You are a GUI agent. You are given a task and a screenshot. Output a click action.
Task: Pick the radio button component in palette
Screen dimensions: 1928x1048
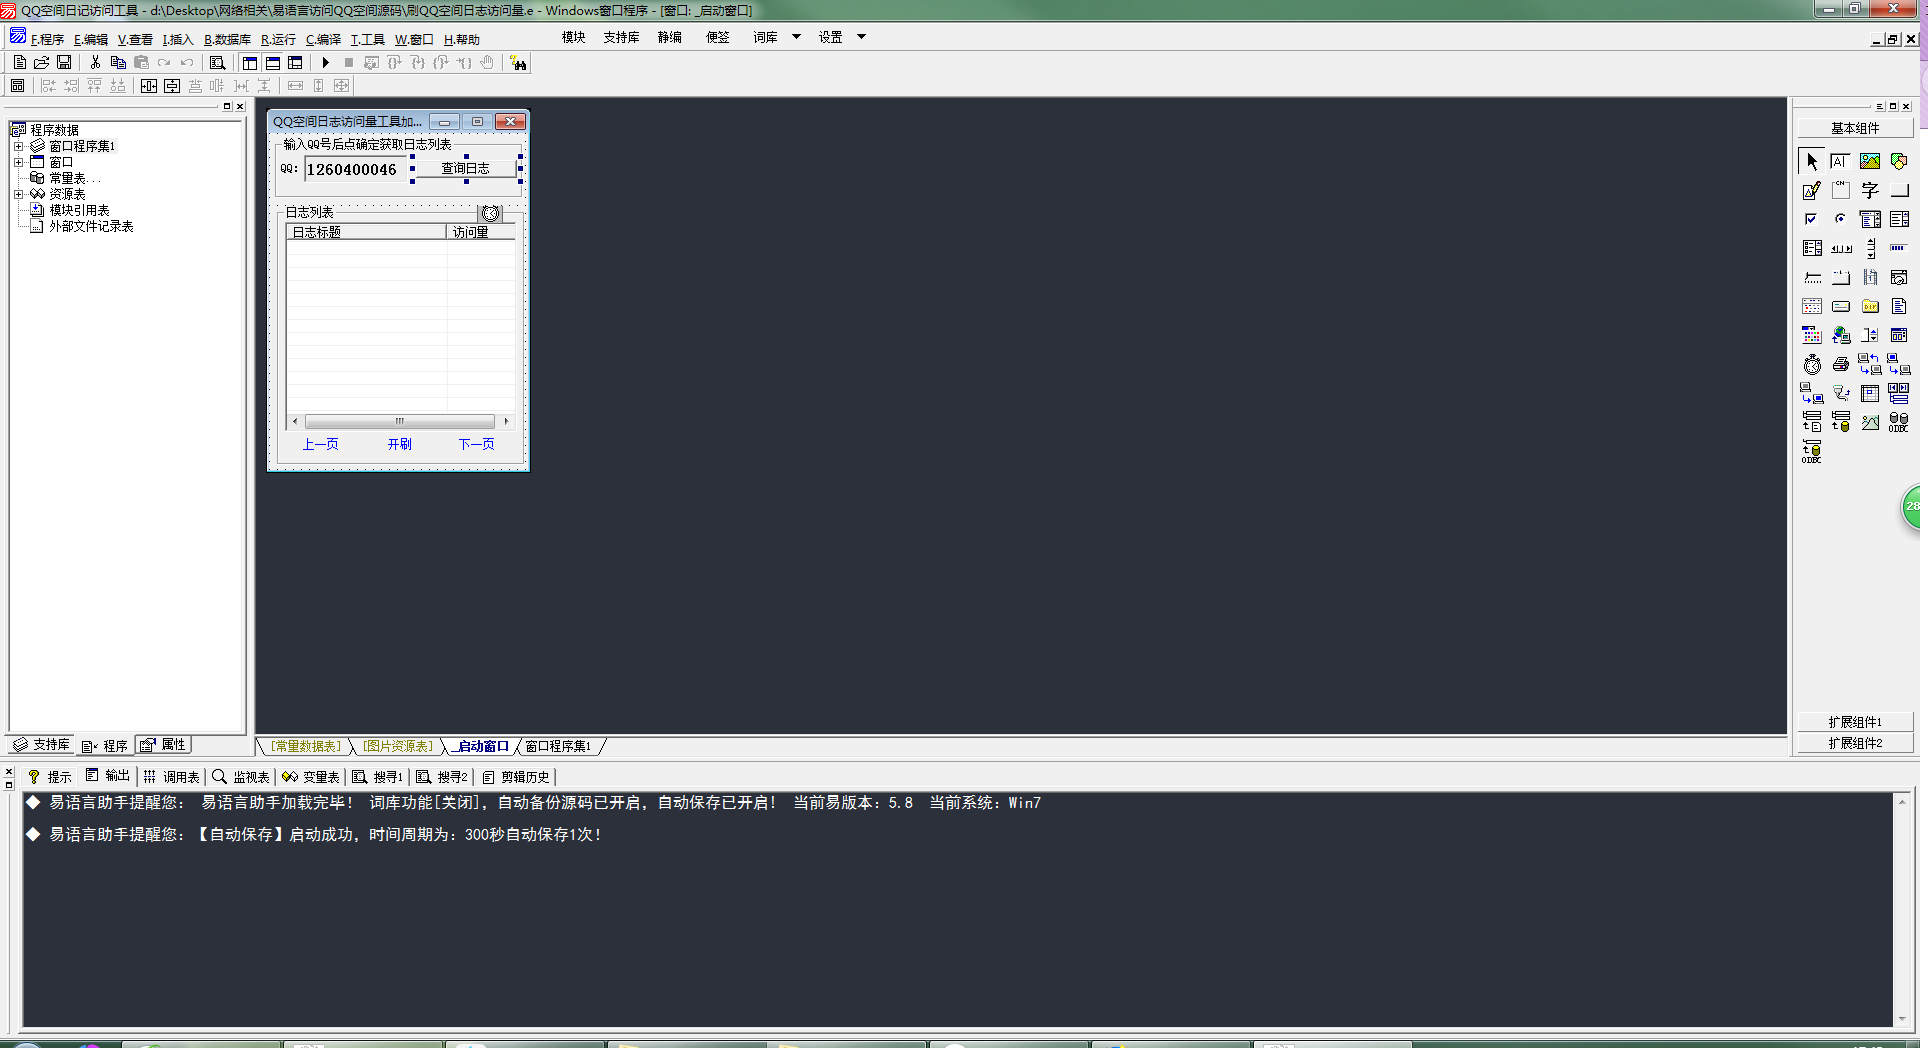click(1841, 219)
